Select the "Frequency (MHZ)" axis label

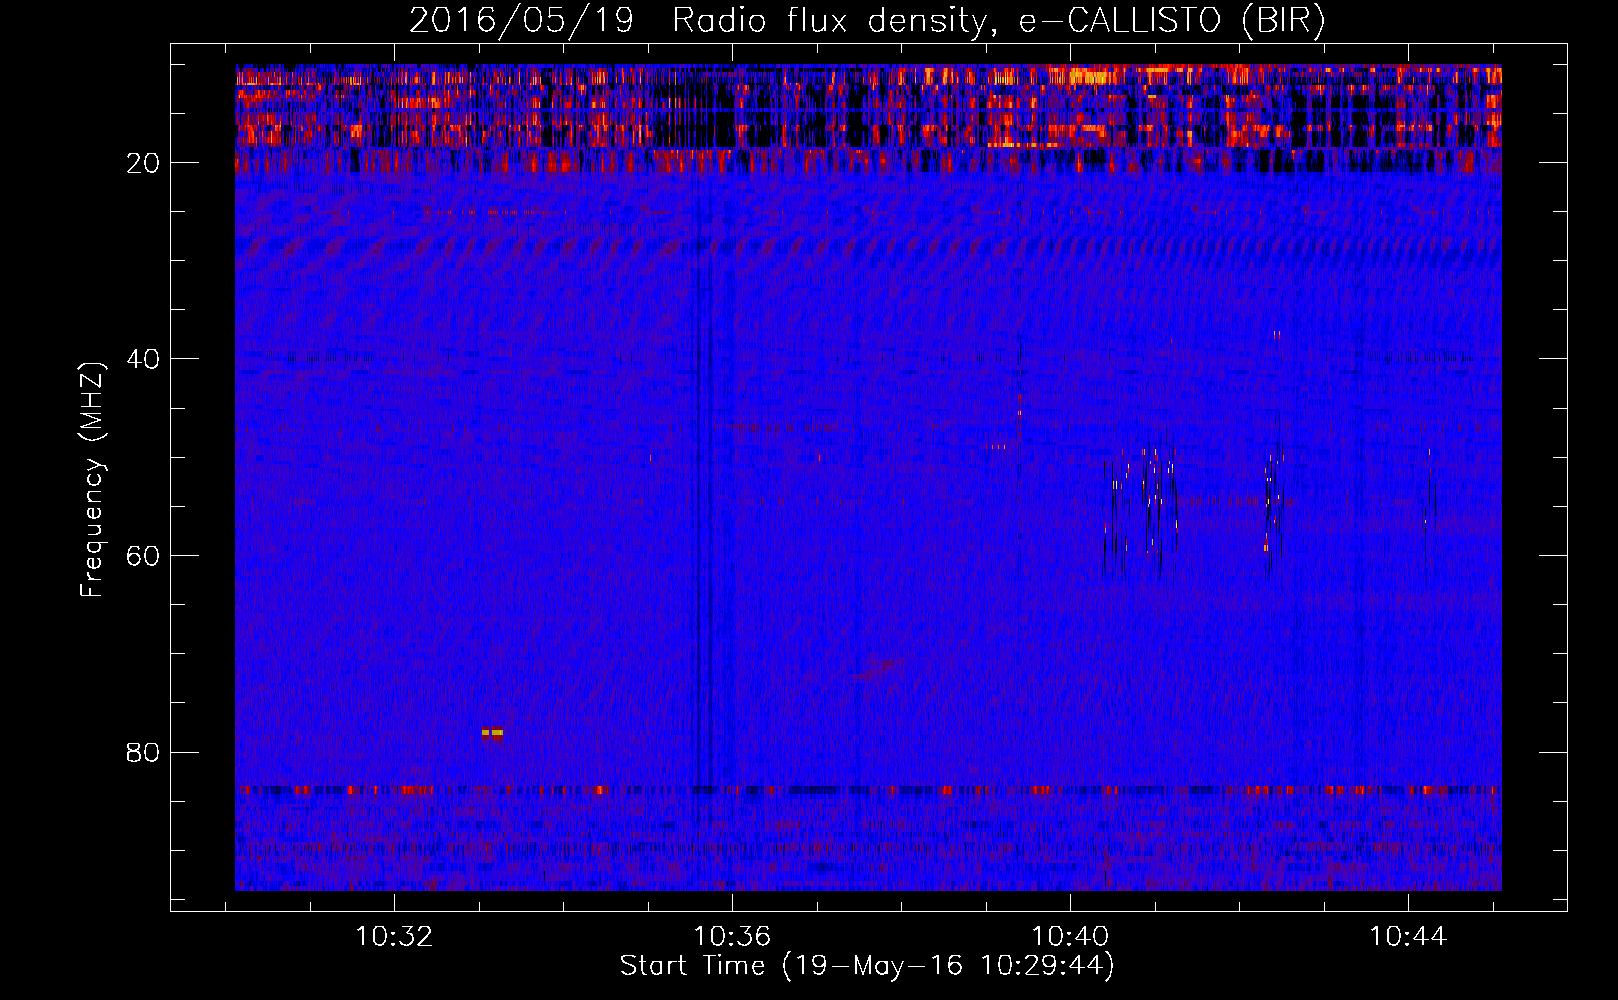point(92,479)
